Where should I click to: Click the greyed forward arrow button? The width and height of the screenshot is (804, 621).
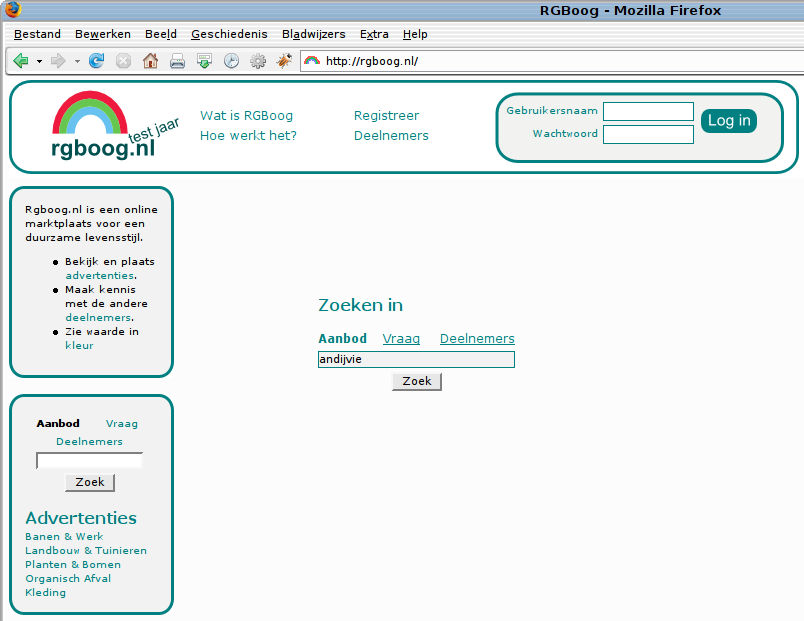[x=58, y=61]
